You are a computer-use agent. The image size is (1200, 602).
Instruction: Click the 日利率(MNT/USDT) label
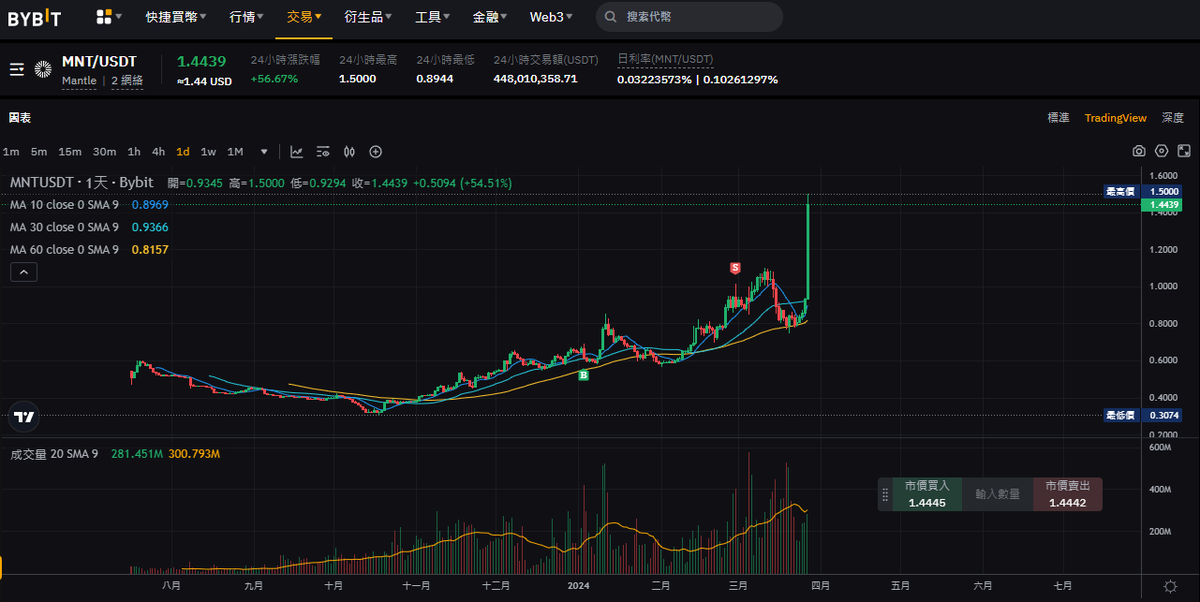coord(665,59)
